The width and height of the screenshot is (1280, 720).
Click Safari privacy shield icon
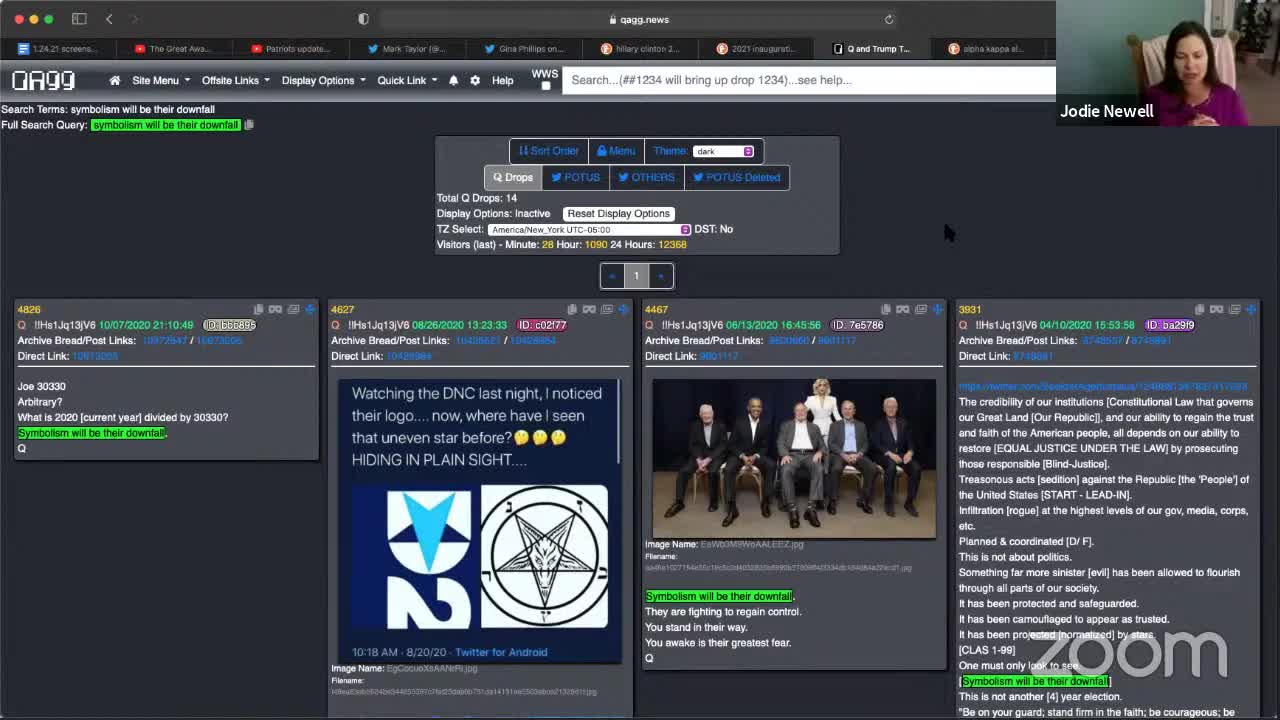[363, 19]
